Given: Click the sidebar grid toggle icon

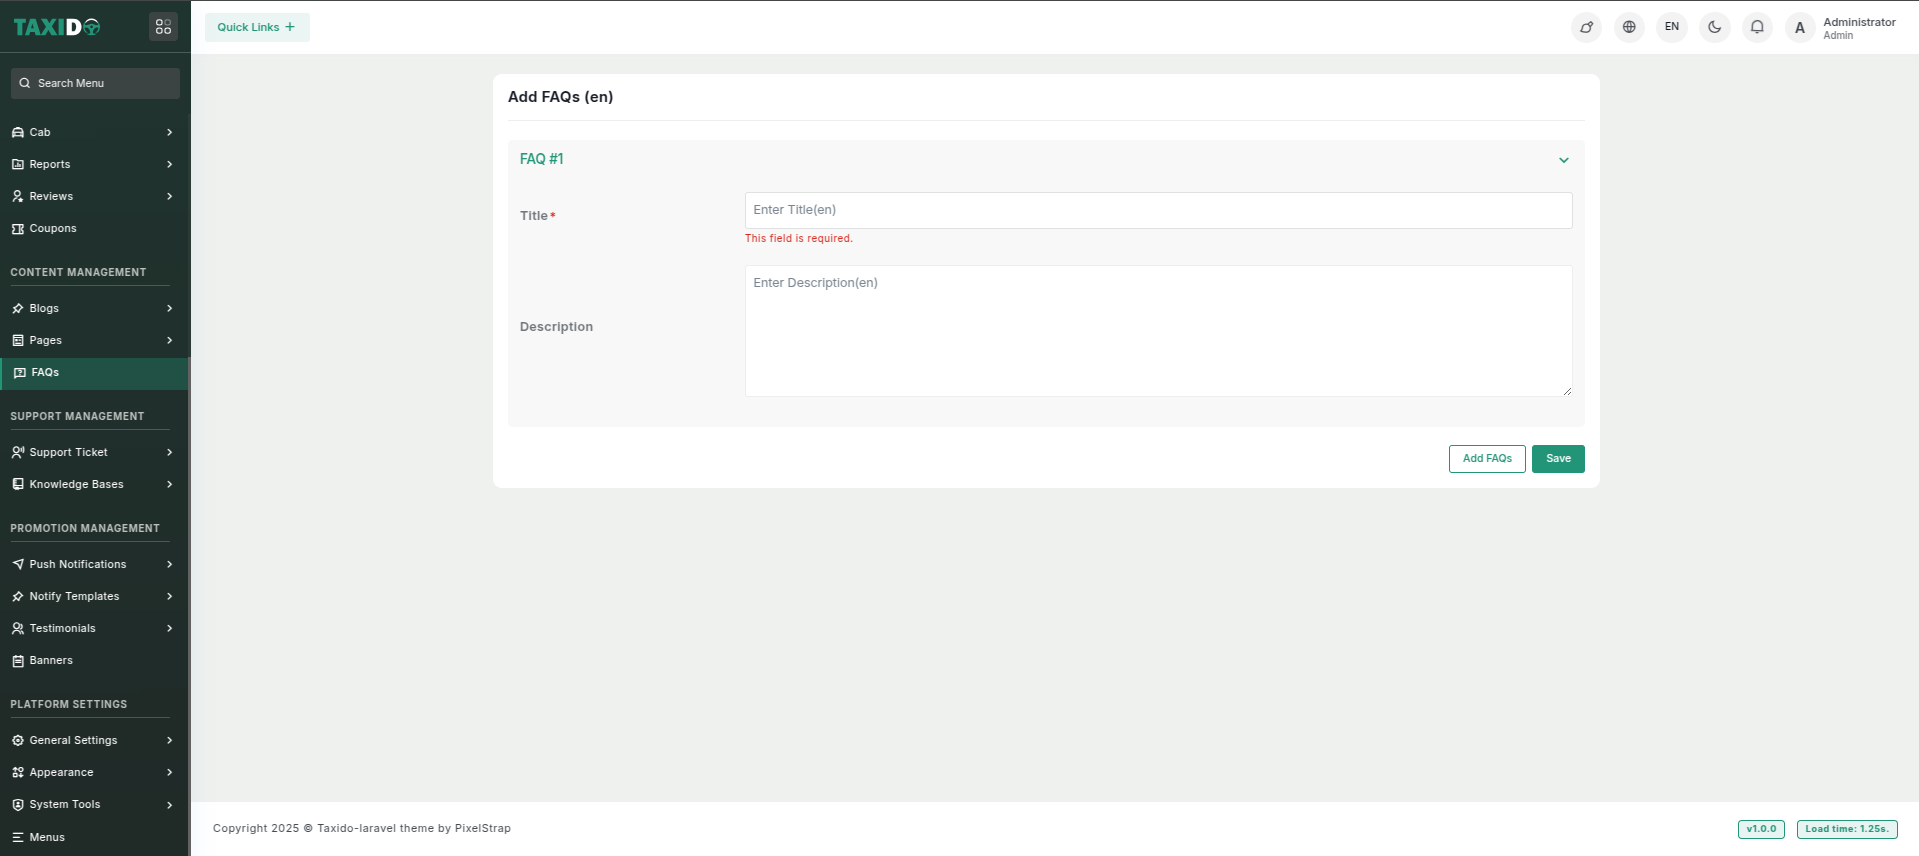Looking at the screenshot, I should click(x=163, y=27).
